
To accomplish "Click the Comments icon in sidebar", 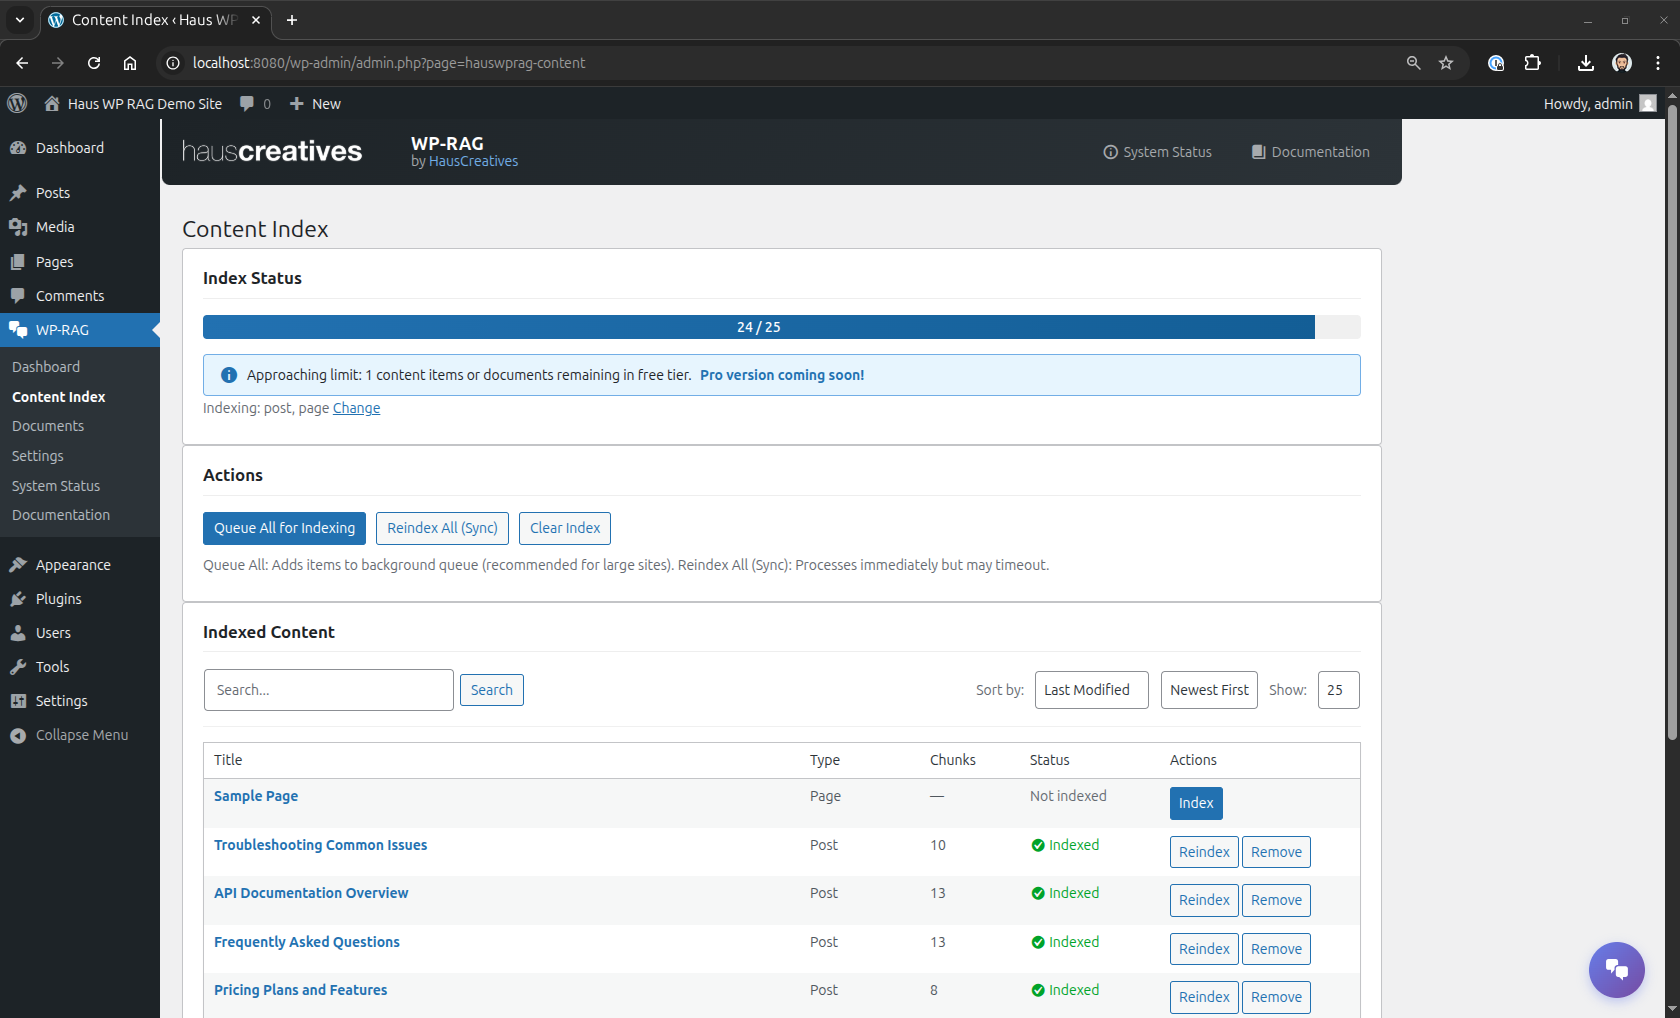I will [18, 296].
